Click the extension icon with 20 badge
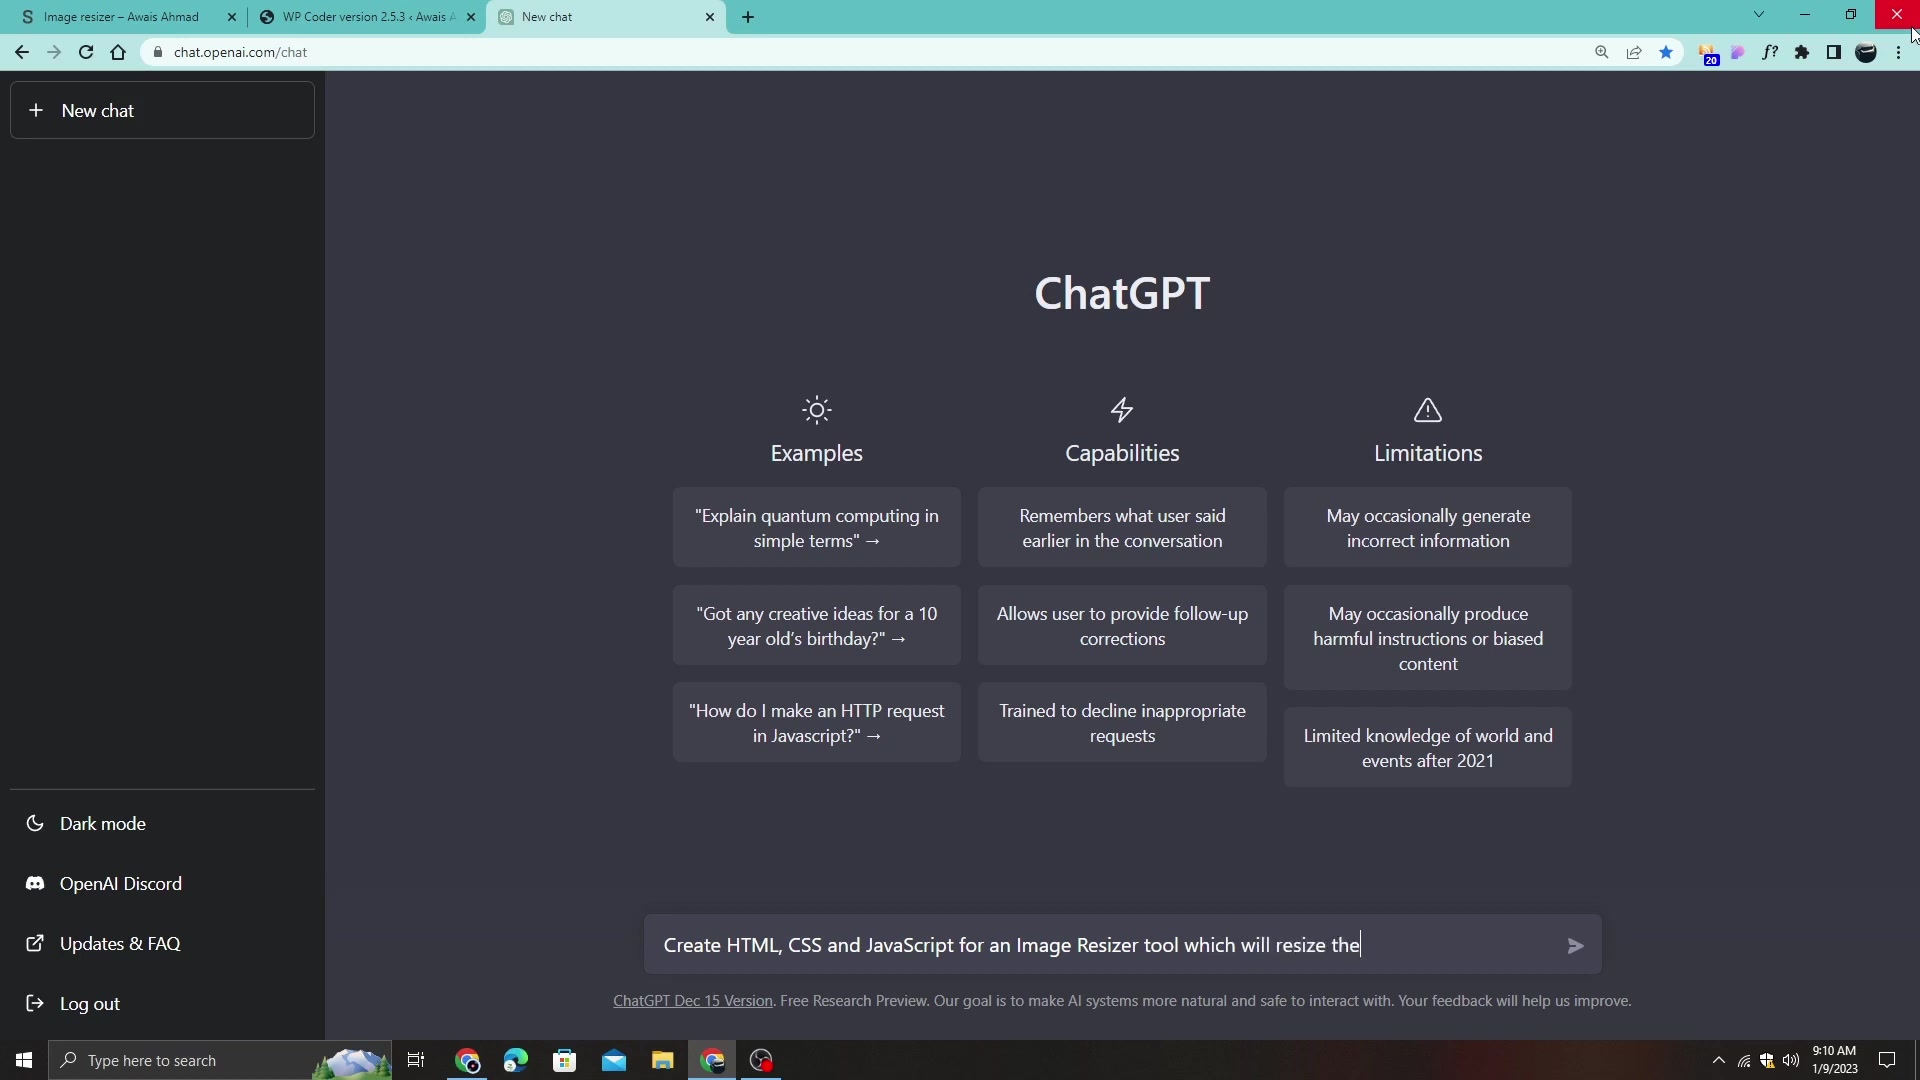This screenshot has height=1080, width=1920. (x=1708, y=54)
